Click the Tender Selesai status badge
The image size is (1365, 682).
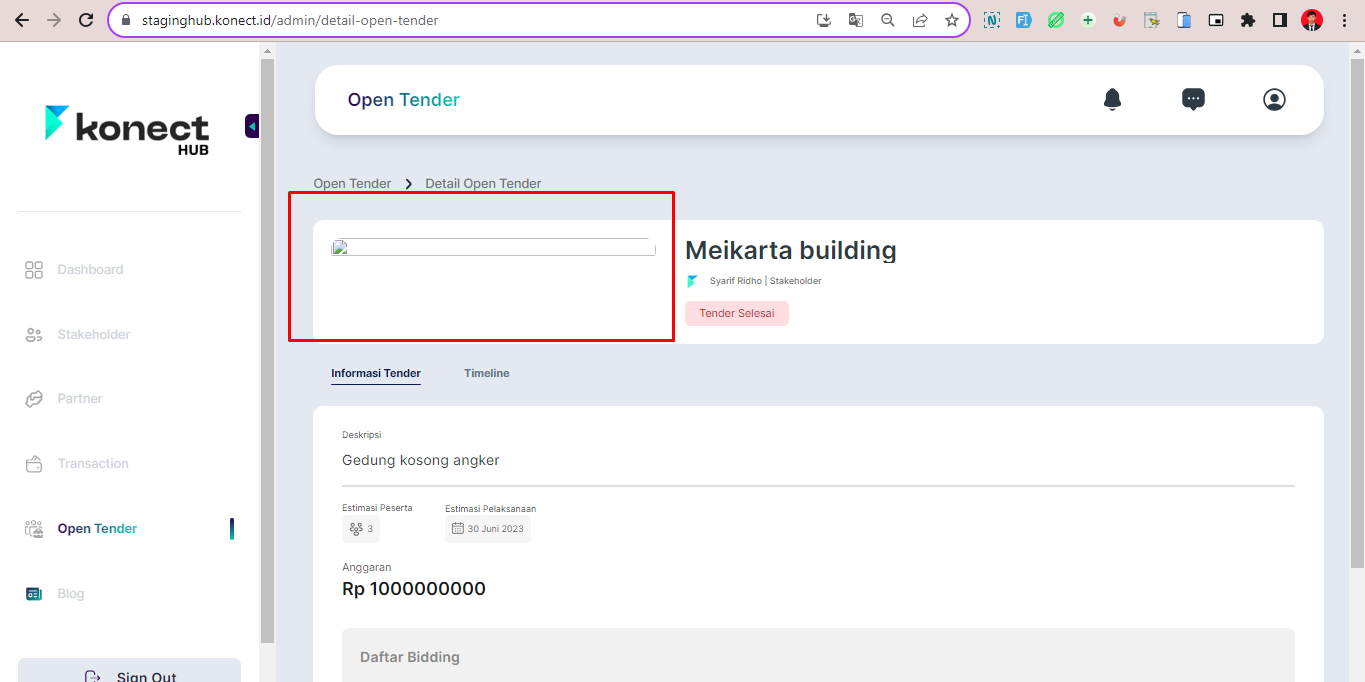[x=737, y=313]
